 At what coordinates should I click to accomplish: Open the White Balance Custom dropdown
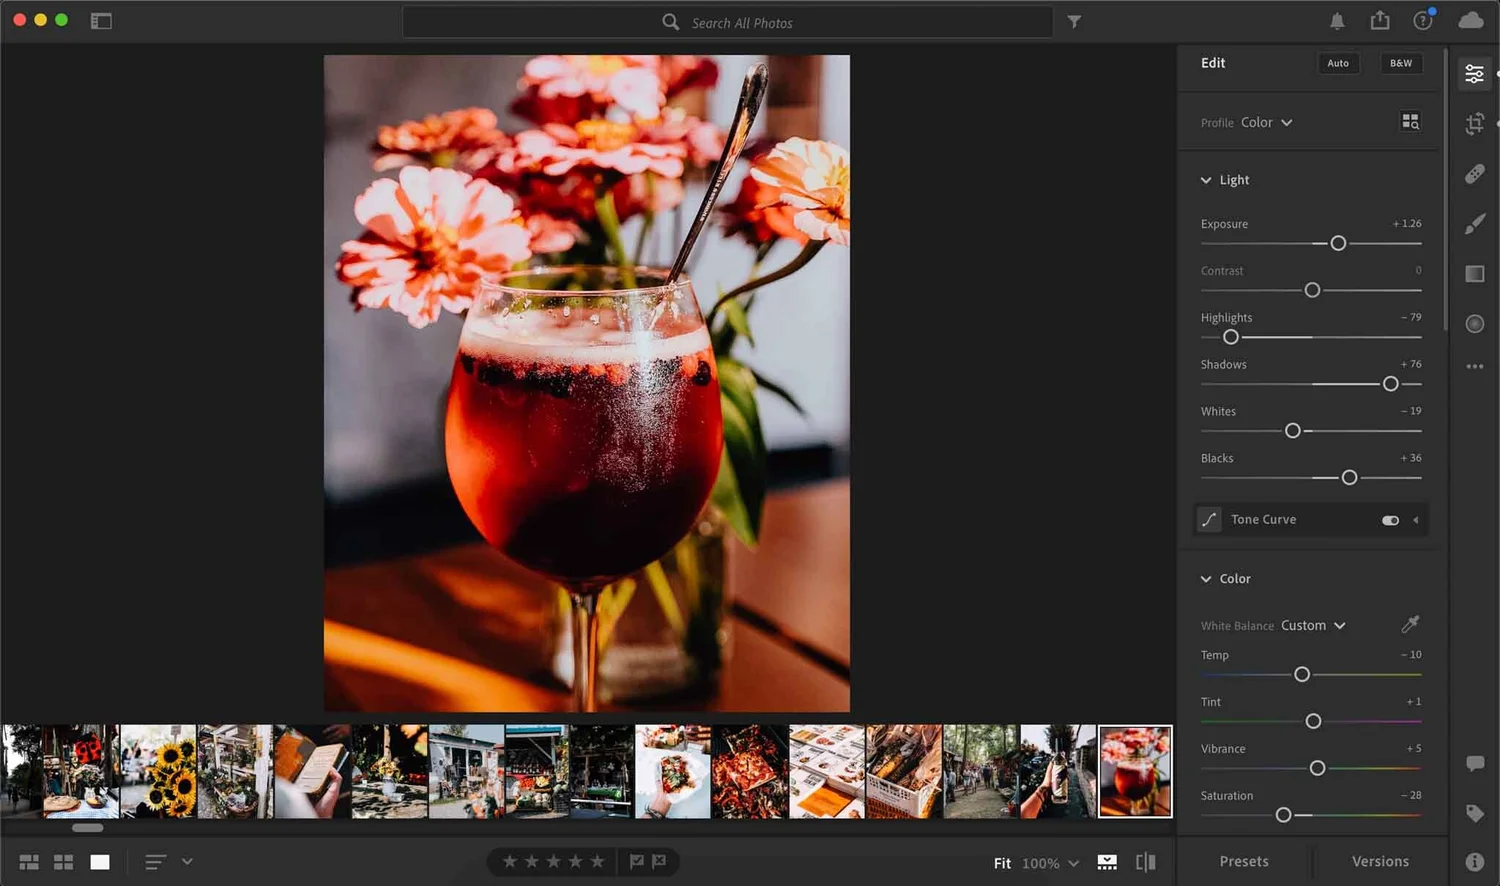1313,625
